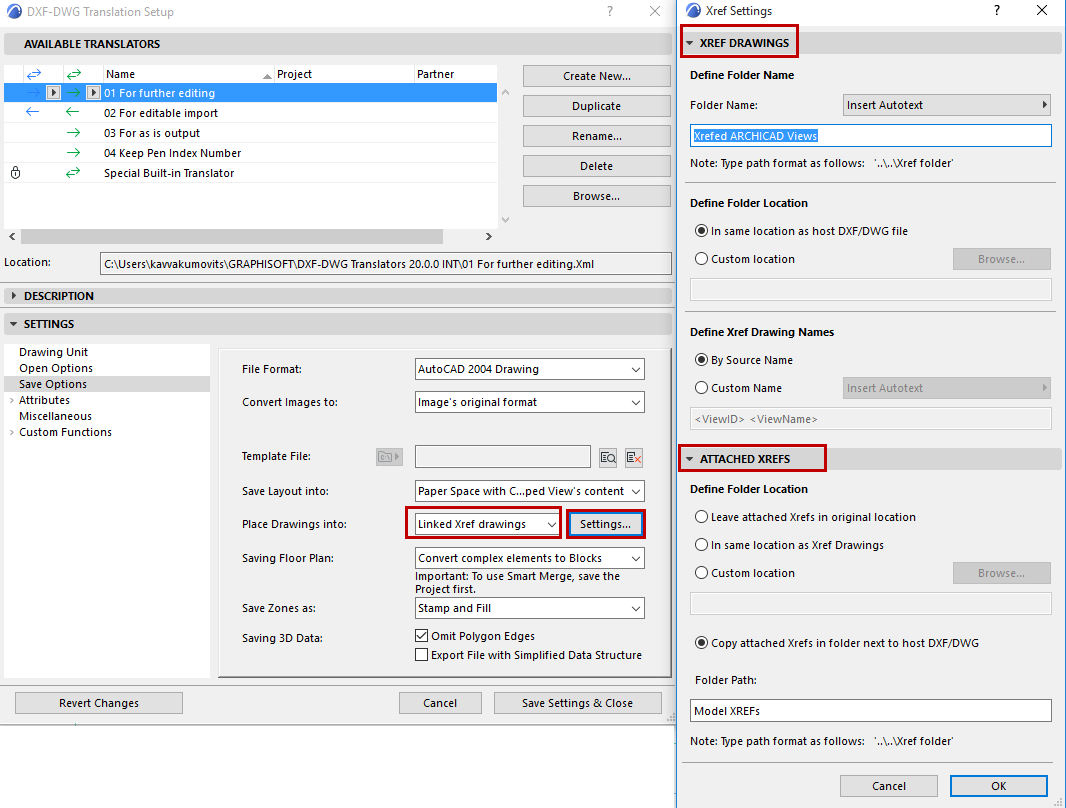The width and height of the screenshot is (1066, 808).
Task: Click the Model XREFs folder path field
Action: 870,710
